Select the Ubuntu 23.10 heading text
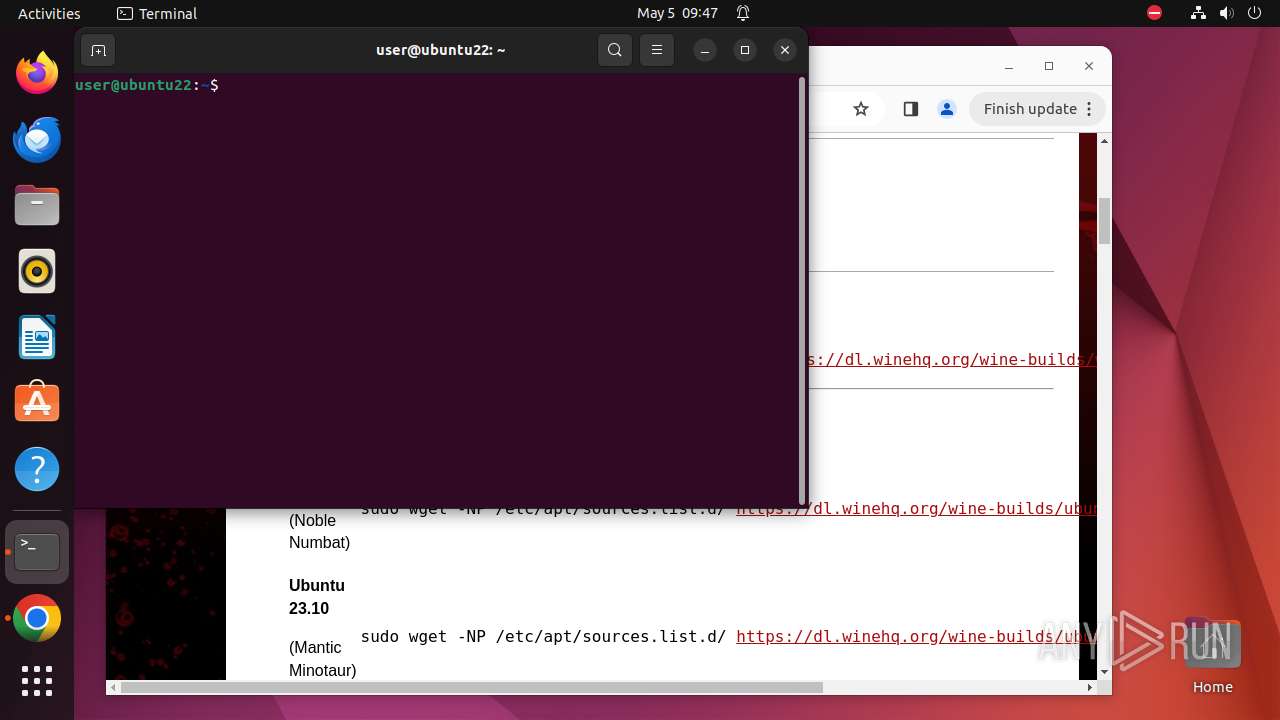 tap(317, 597)
